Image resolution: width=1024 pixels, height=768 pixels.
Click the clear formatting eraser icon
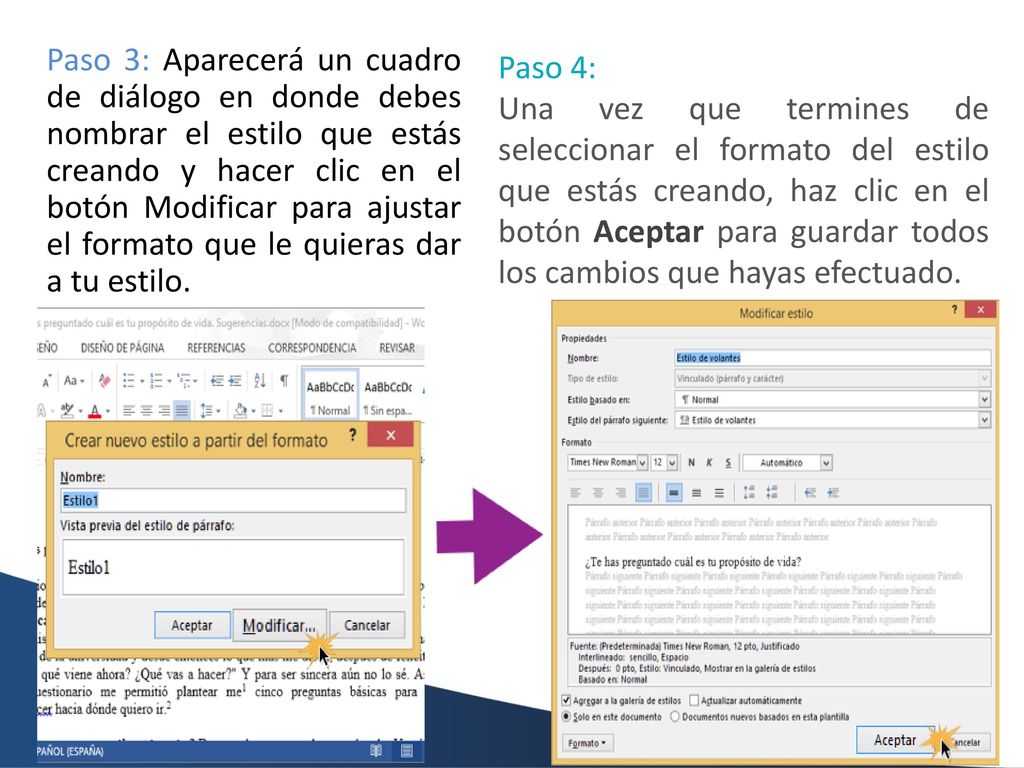104,380
